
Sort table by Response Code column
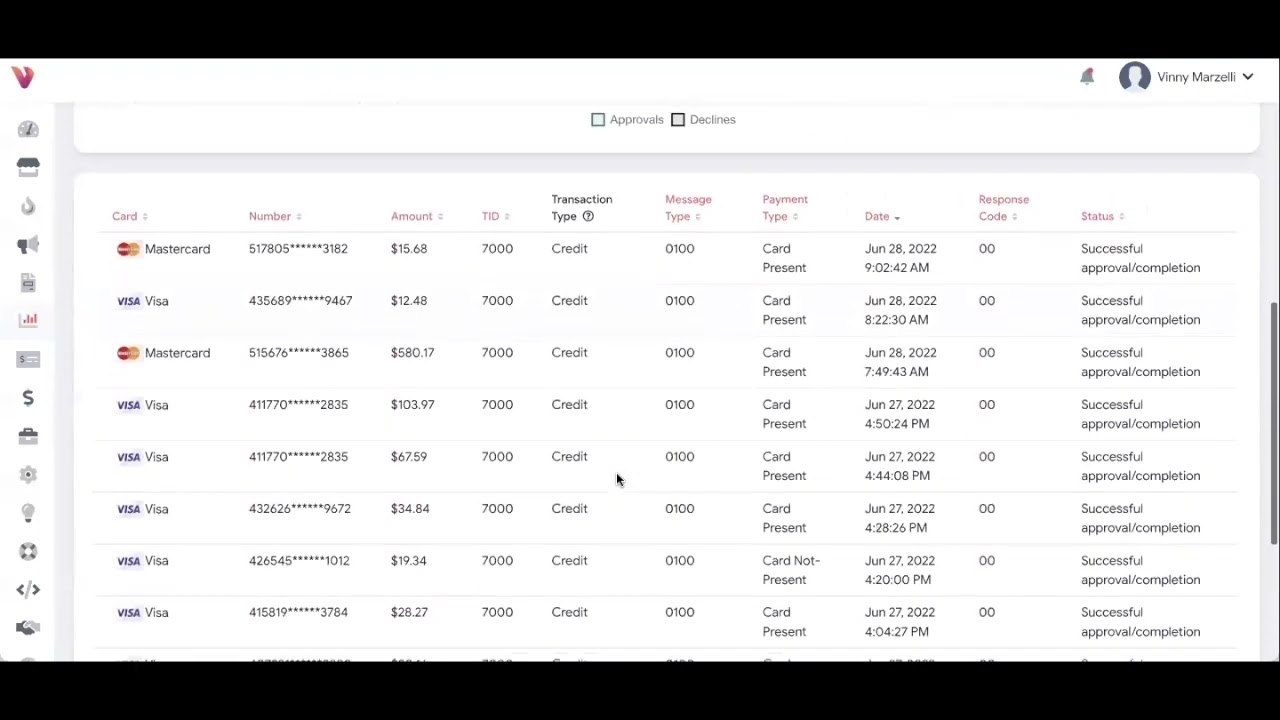1004,208
